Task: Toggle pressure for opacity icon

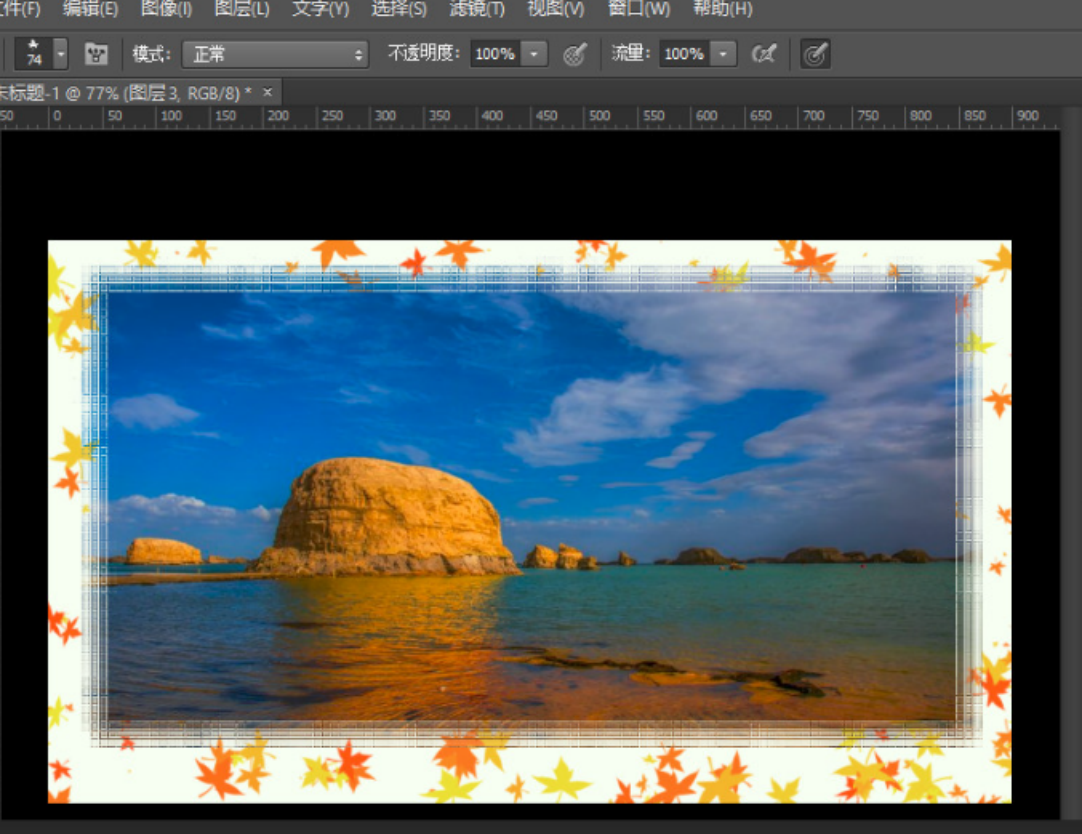Action: [x=574, y=54]
